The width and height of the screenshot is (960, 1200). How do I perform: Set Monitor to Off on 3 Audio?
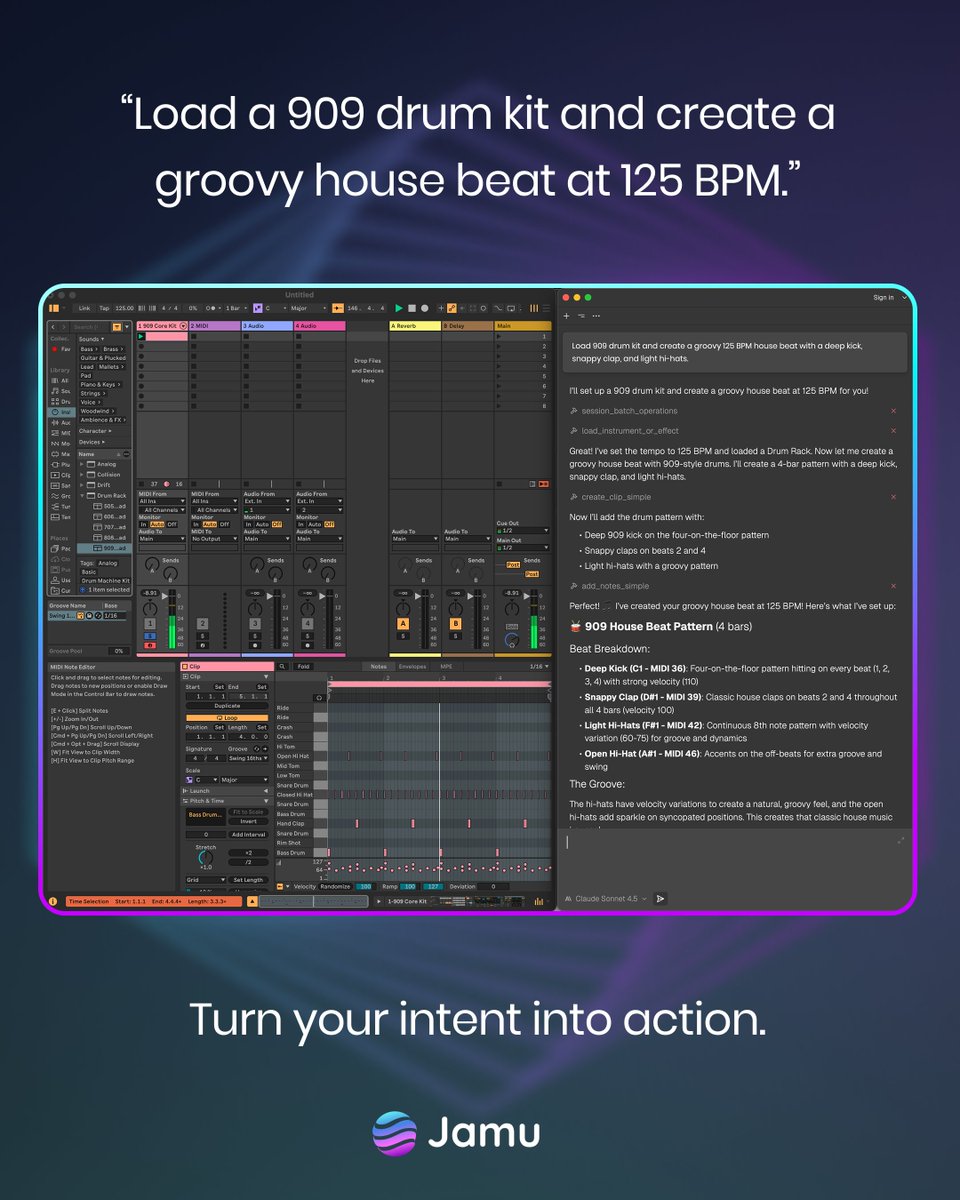tap(277, 524)
